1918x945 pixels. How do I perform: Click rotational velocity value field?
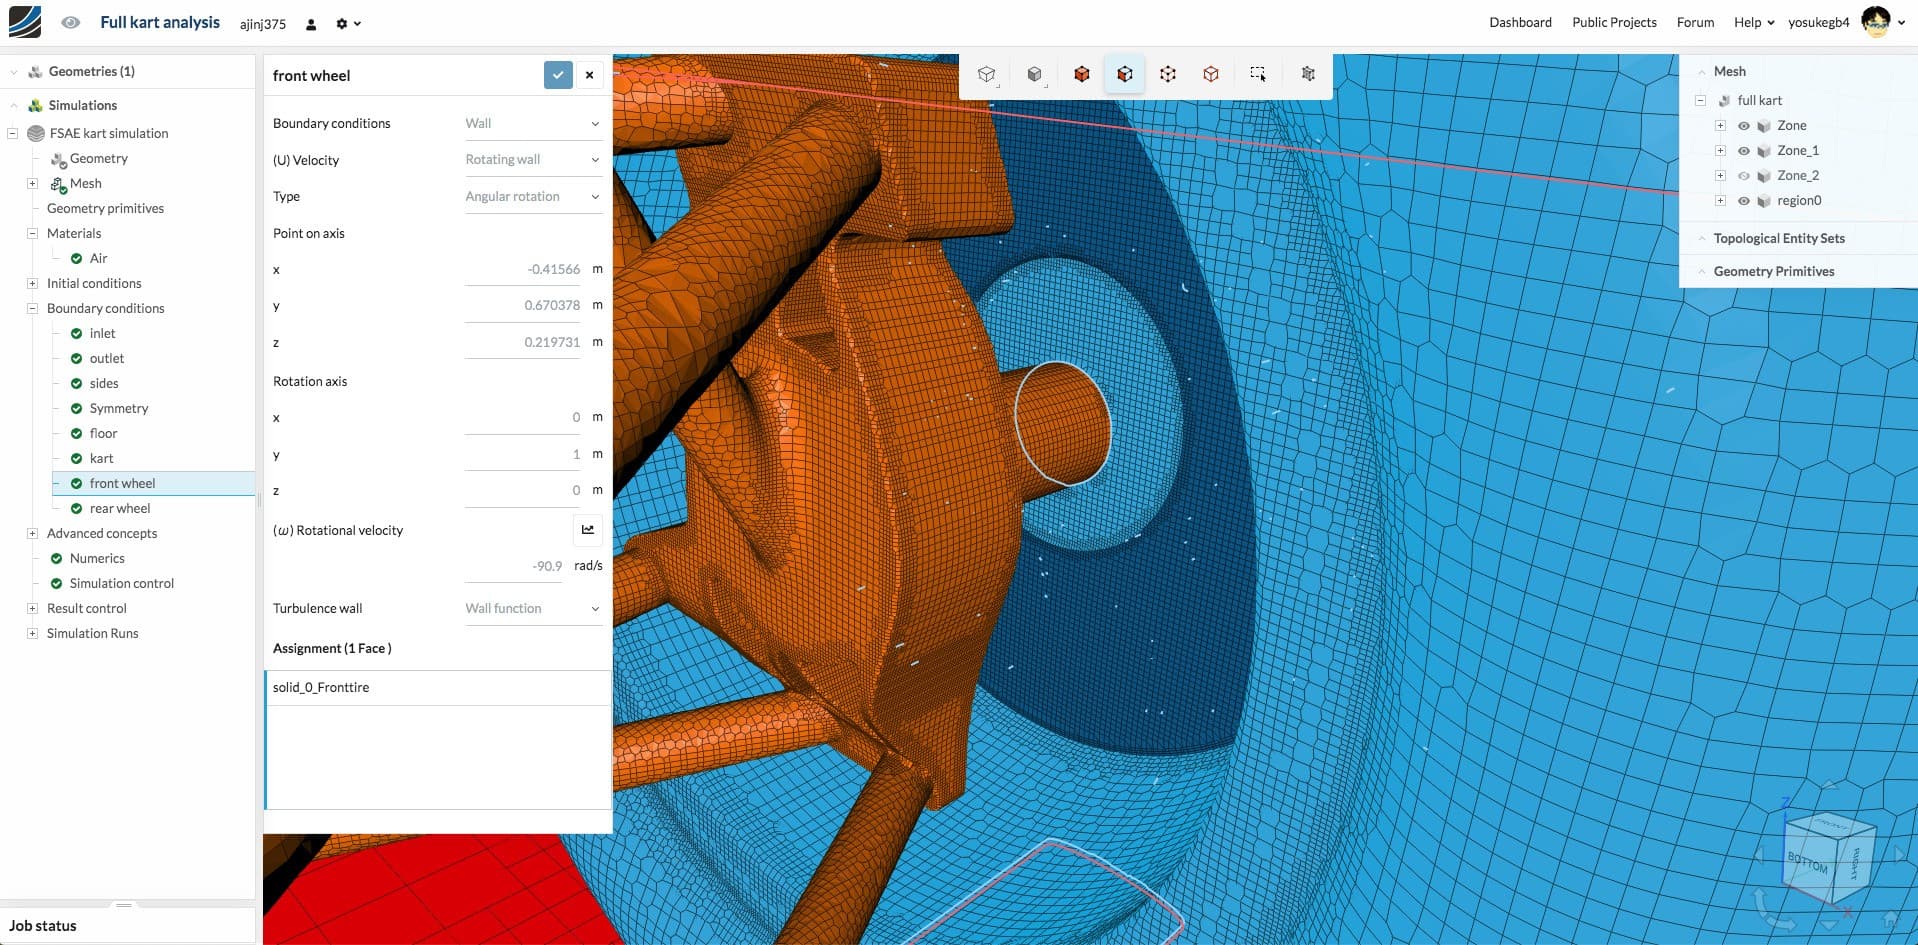click(x=516, y=566)
